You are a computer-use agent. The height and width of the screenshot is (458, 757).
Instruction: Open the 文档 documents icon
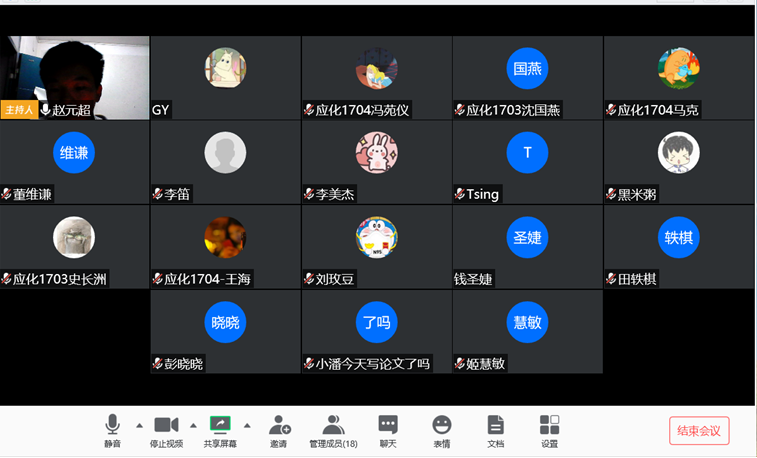[495, 425]
